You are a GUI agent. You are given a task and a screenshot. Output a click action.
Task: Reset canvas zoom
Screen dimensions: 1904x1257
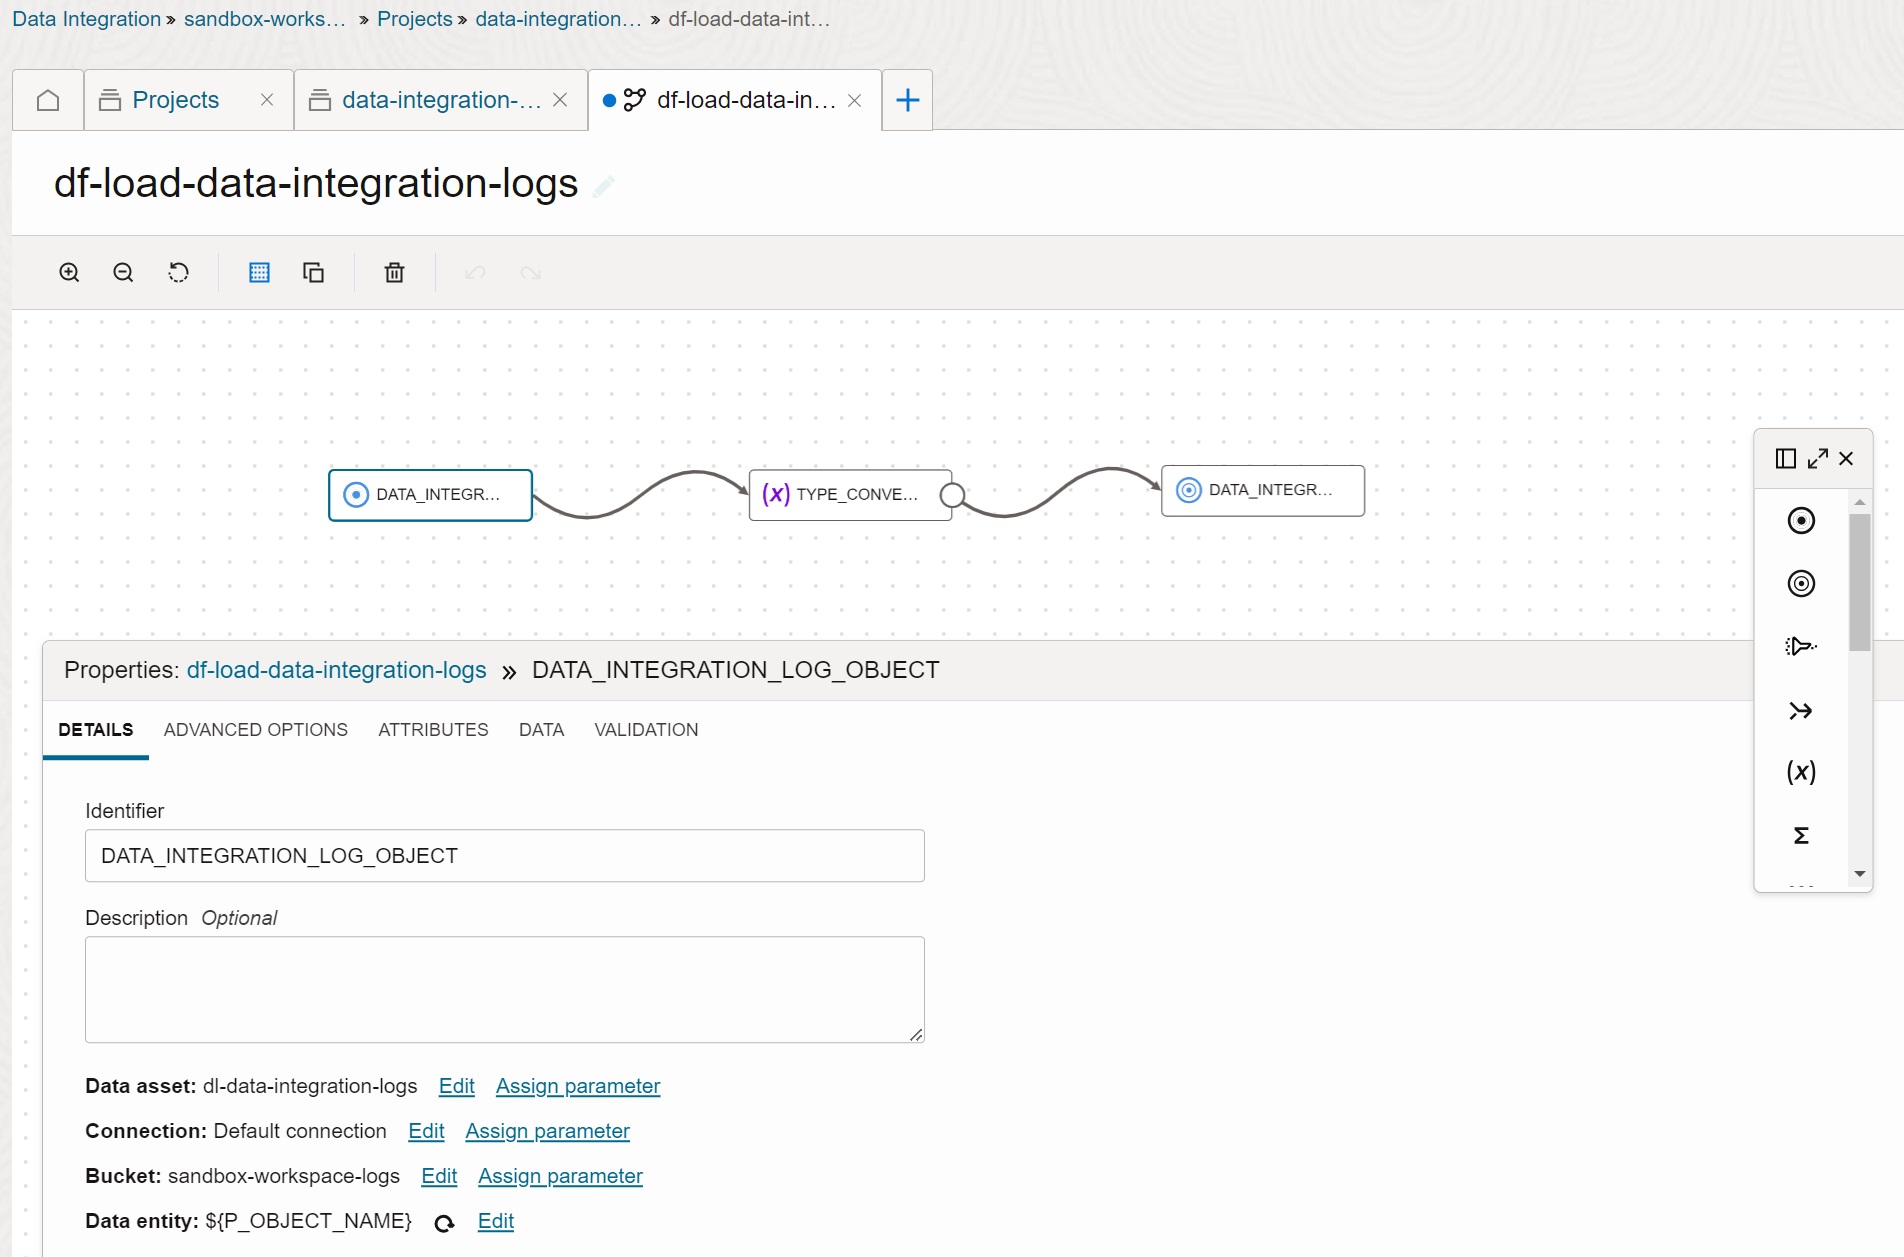(x=178, y=273)
